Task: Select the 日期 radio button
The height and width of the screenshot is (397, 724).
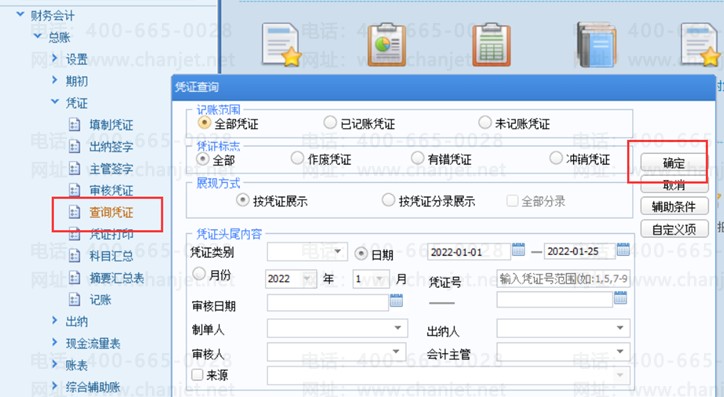Action: pyautogui.click(x=361, y=254)
